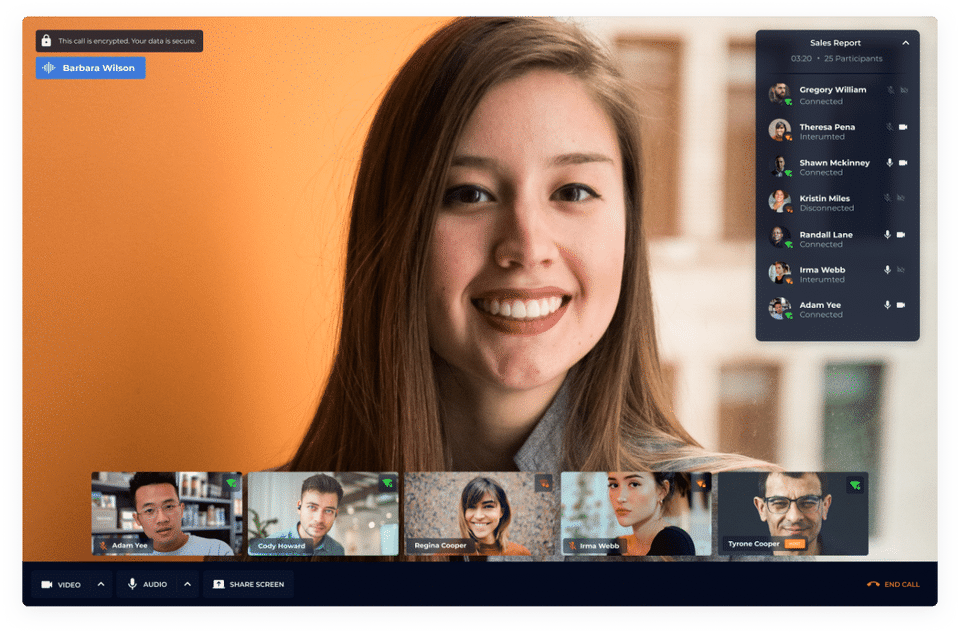Select Adam Yee's video thumbnail

tap(167, 513)
